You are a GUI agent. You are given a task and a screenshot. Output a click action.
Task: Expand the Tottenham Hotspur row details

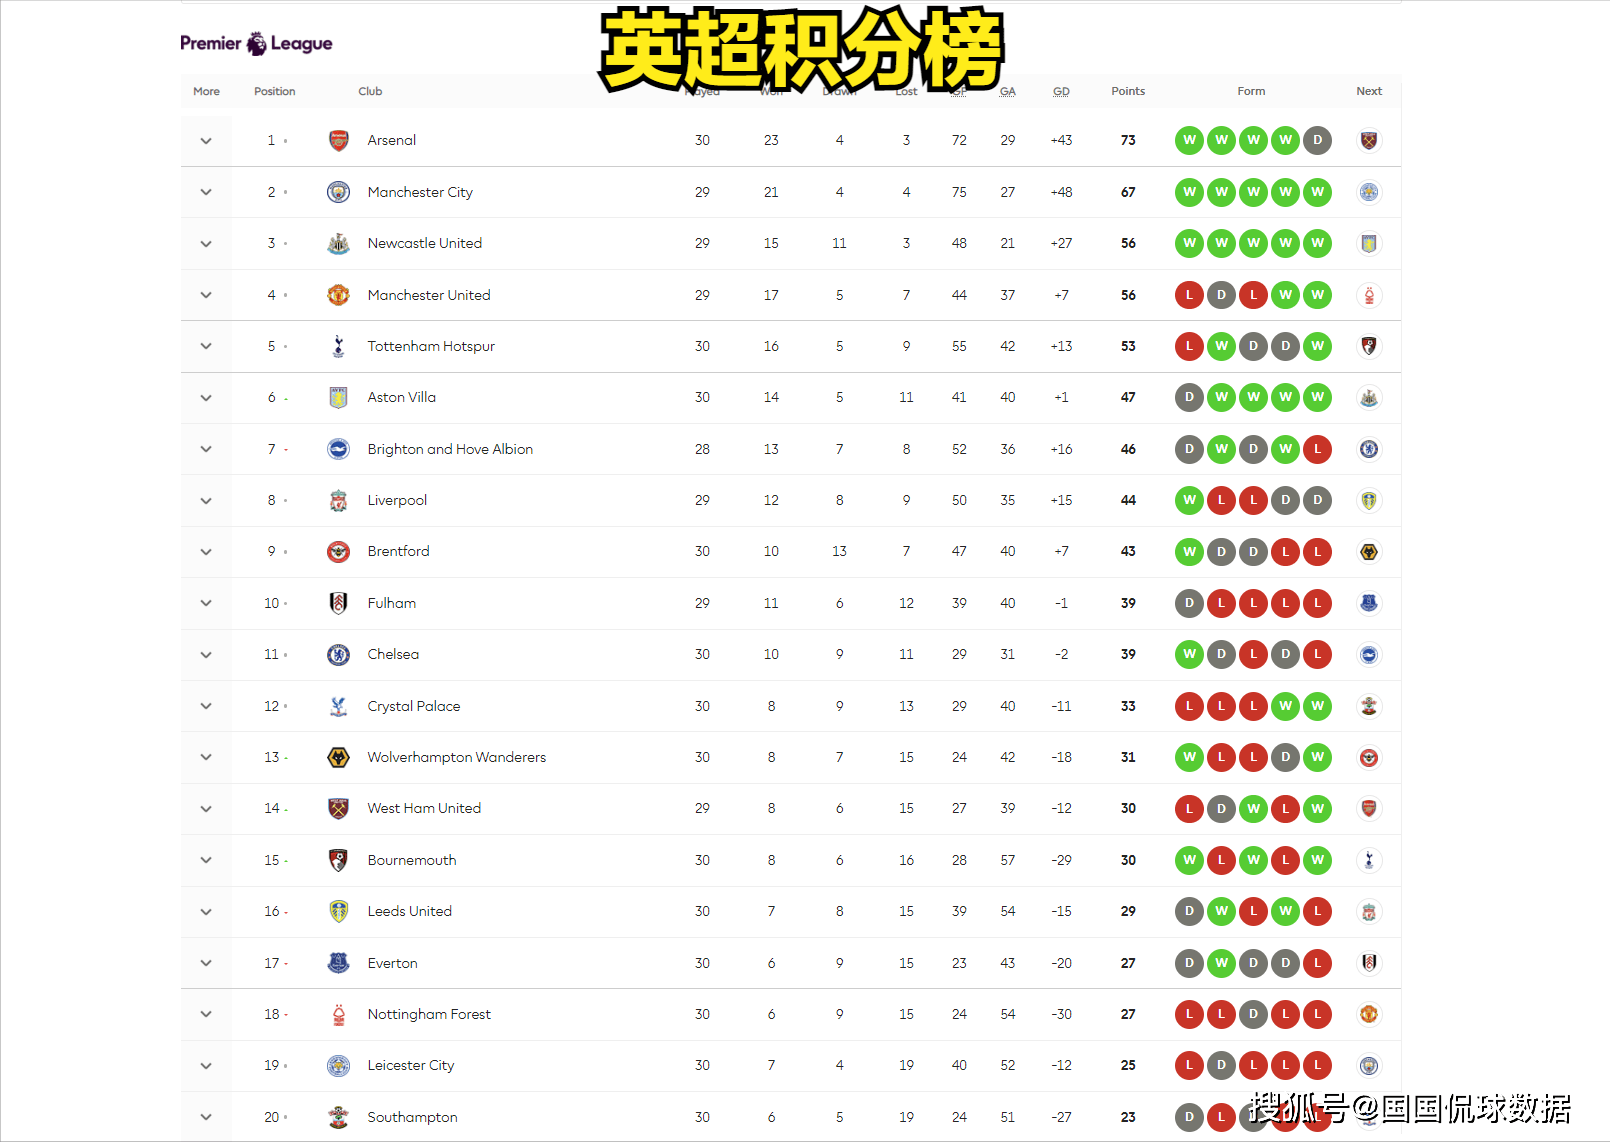click(x=206, y=346)
